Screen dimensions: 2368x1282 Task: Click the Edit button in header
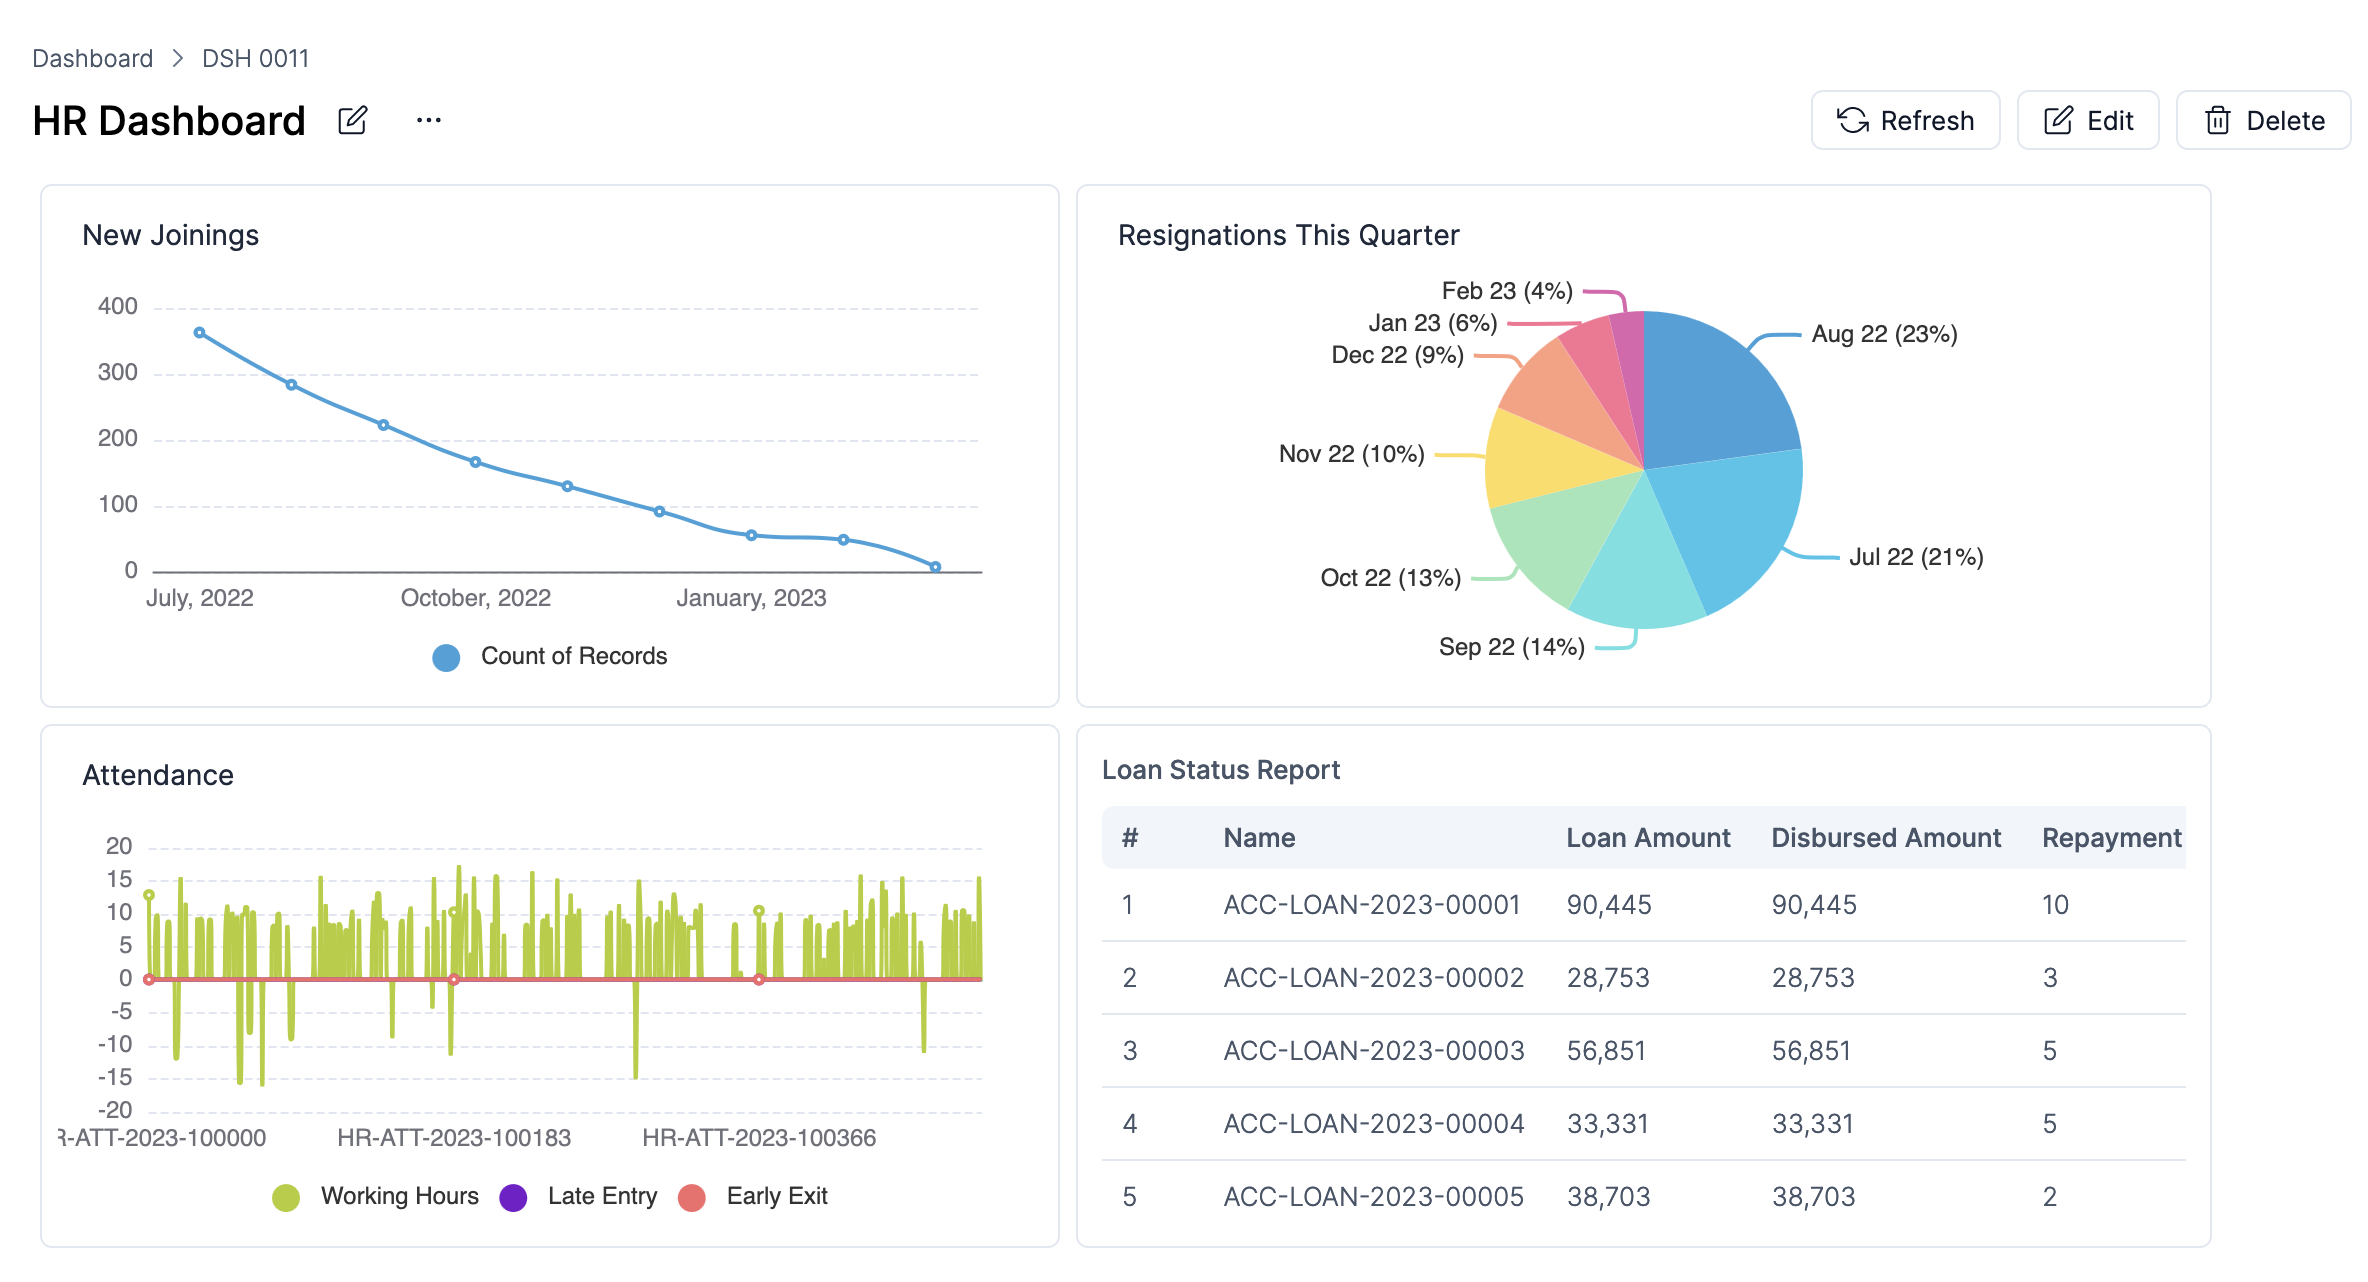(x=2088, y=121)
